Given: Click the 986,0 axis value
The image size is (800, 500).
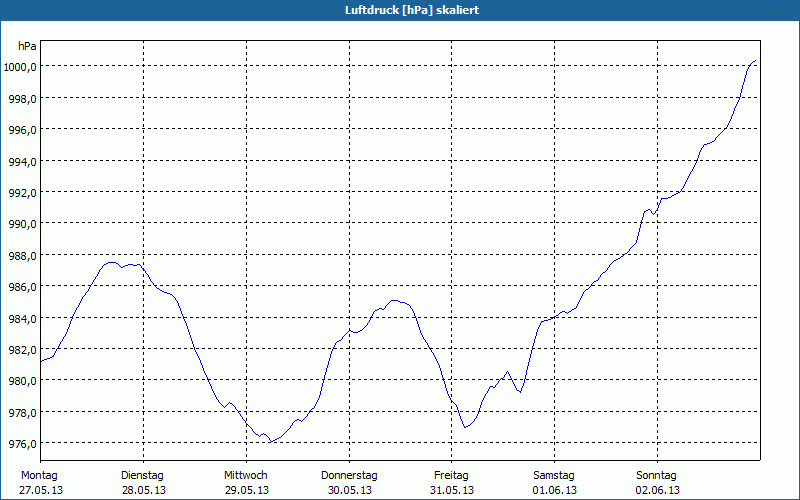Looking at the screenshot, I should [x=22, y=287].
